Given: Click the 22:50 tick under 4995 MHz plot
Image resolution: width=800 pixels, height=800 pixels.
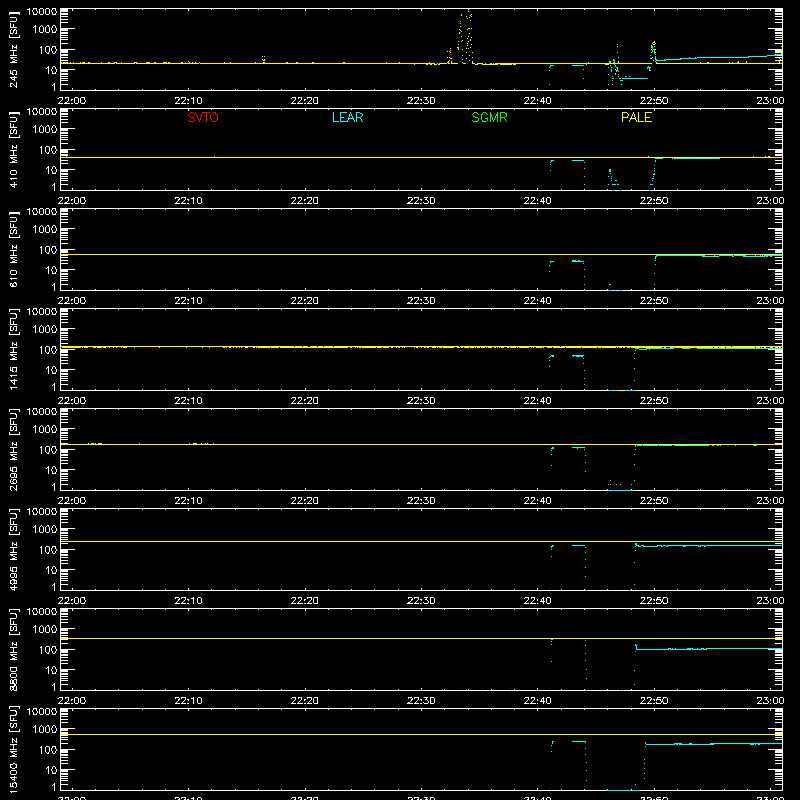Looking at the screenshot, I should tap(654, 601).
